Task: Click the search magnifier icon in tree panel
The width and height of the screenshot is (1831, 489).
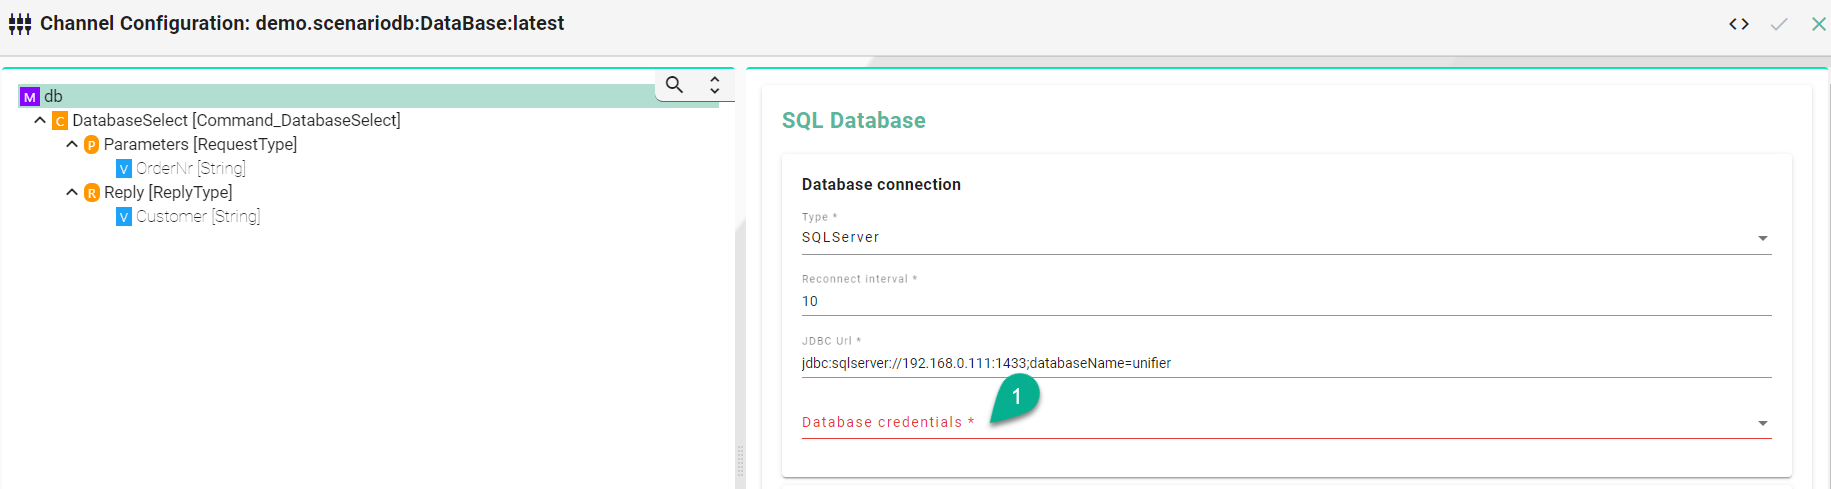Action: (x=675, y=85)
